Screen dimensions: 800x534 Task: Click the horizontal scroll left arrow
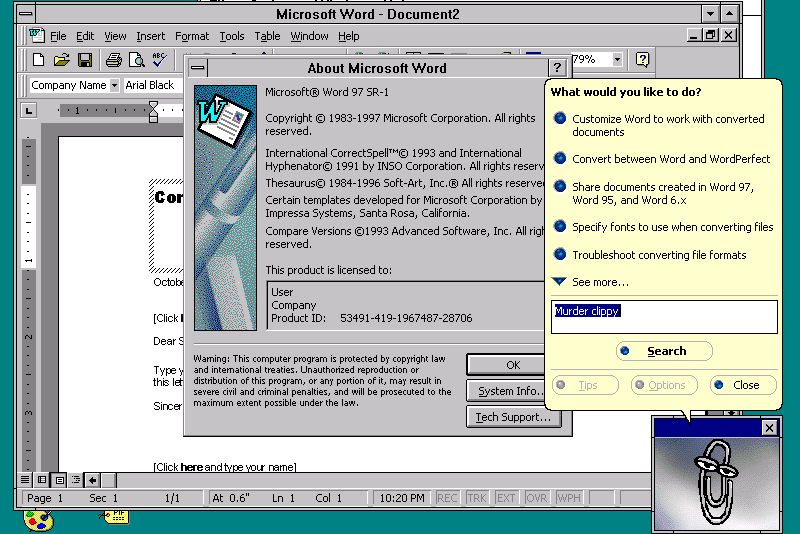pyautogui.click(x=92, y=479)
